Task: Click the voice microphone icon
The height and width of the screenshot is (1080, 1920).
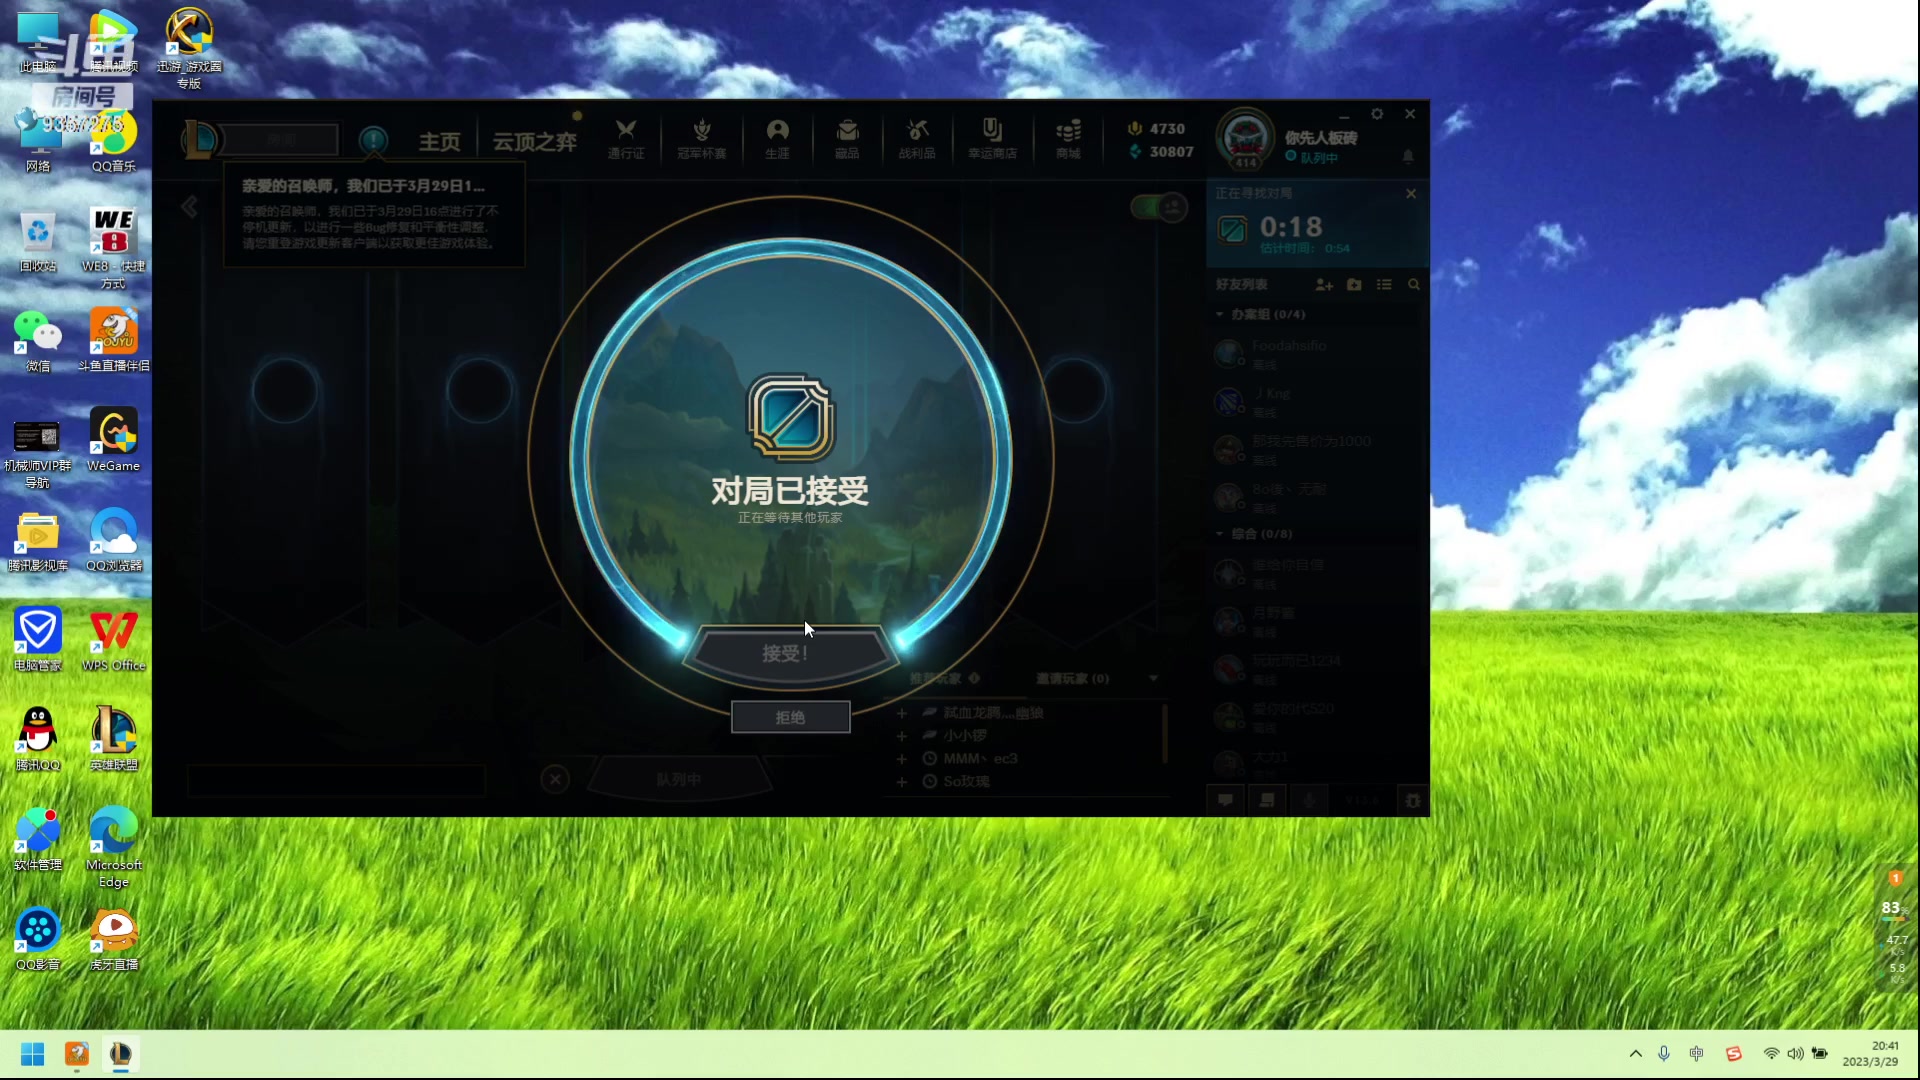Action: pos(1309,800)
